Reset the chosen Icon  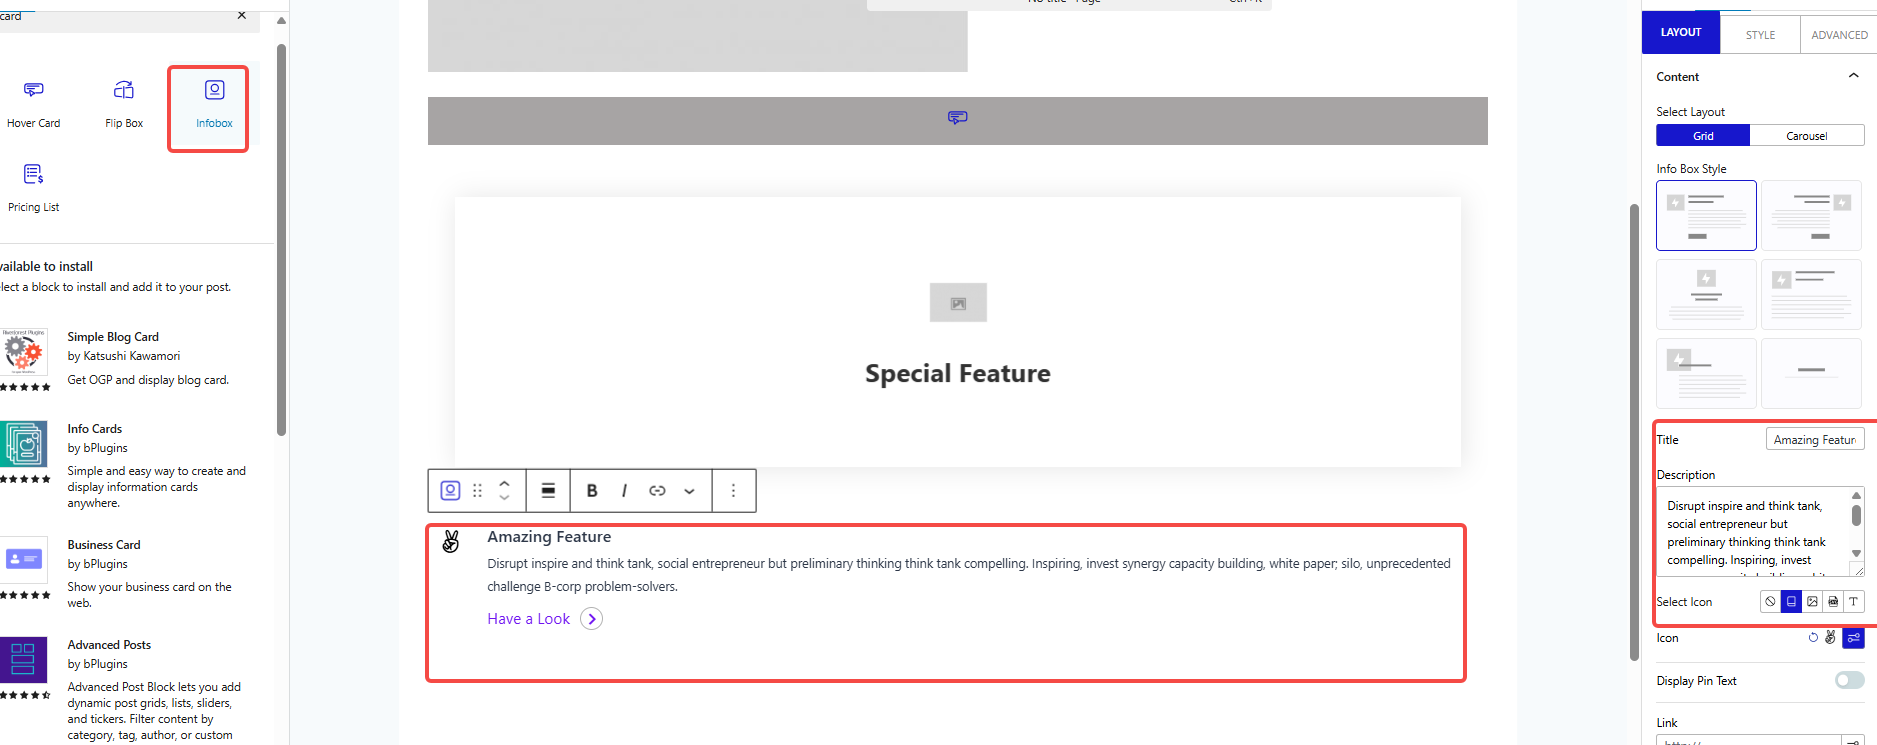1813,638
